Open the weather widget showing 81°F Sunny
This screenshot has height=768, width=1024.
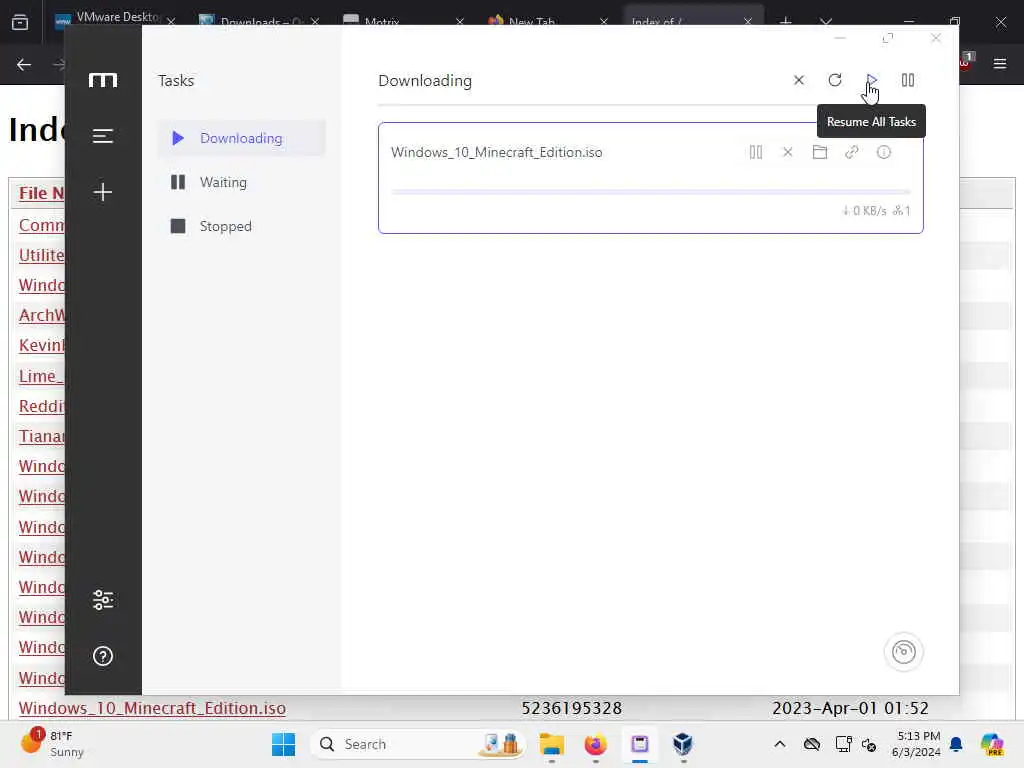pyautogui.click(x=52, y=743)
